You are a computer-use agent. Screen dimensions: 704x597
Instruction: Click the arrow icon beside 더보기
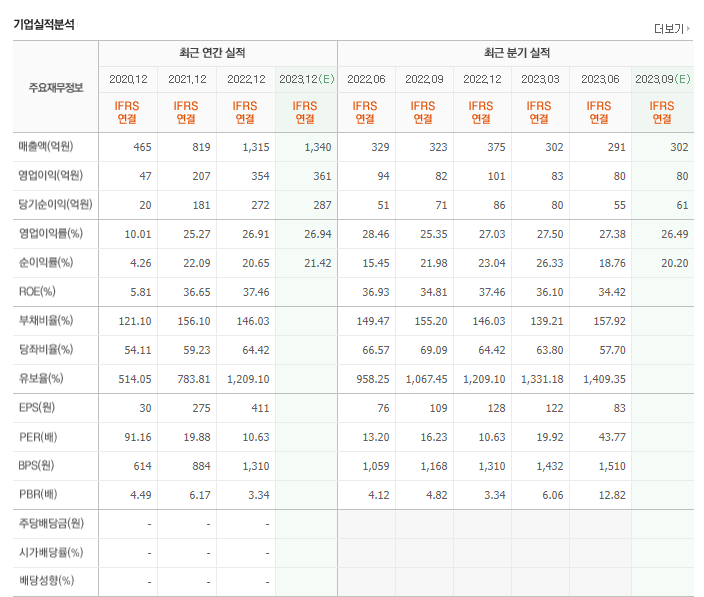(x=688, y=29)
